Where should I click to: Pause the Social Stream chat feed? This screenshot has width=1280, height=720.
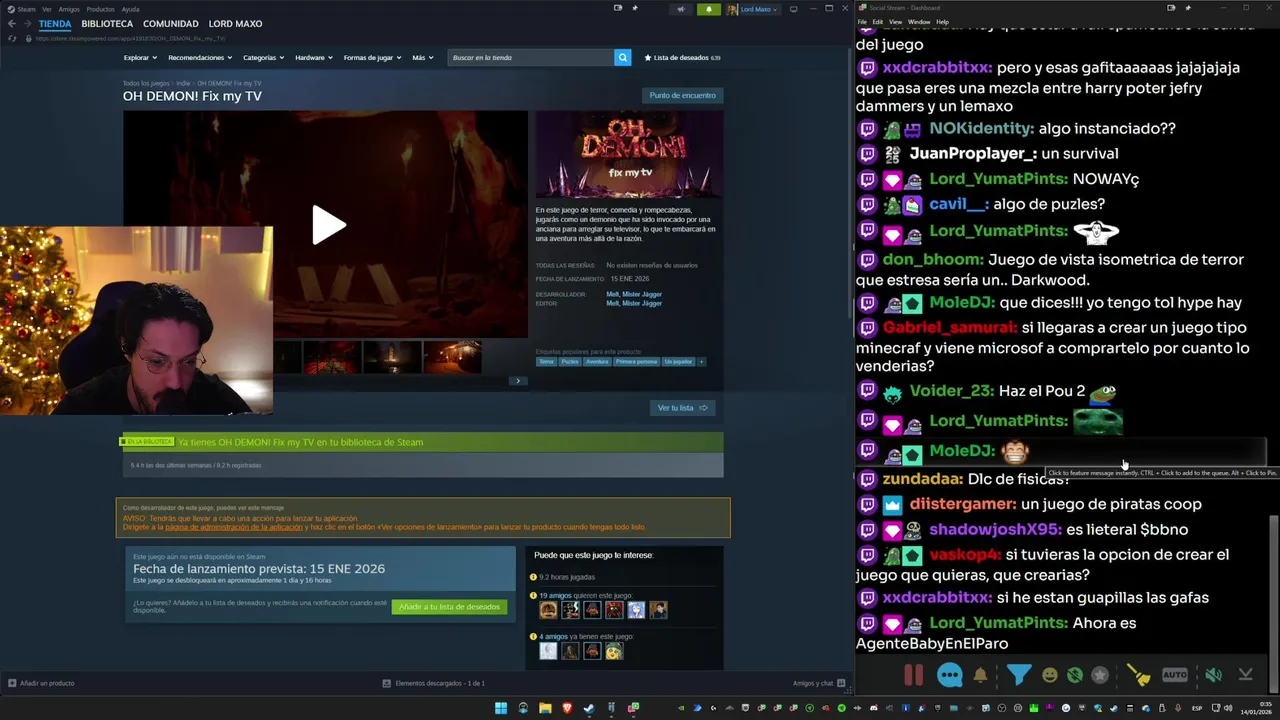click(913, 675)
